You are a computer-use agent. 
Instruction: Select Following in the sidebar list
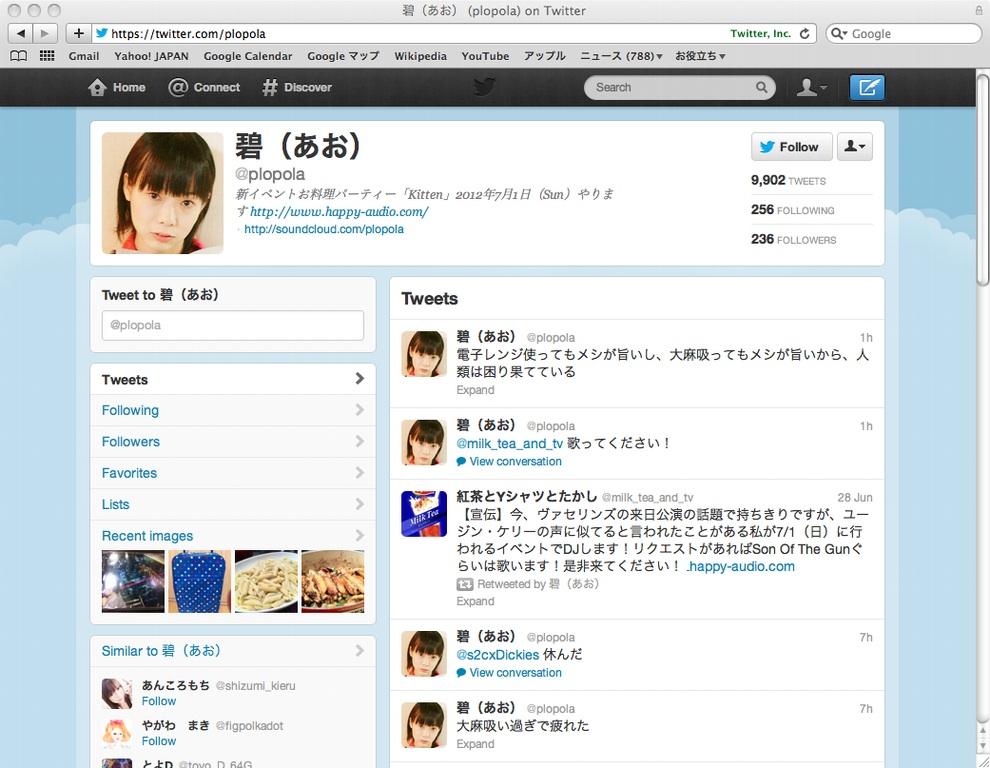[x=232, y=411]
